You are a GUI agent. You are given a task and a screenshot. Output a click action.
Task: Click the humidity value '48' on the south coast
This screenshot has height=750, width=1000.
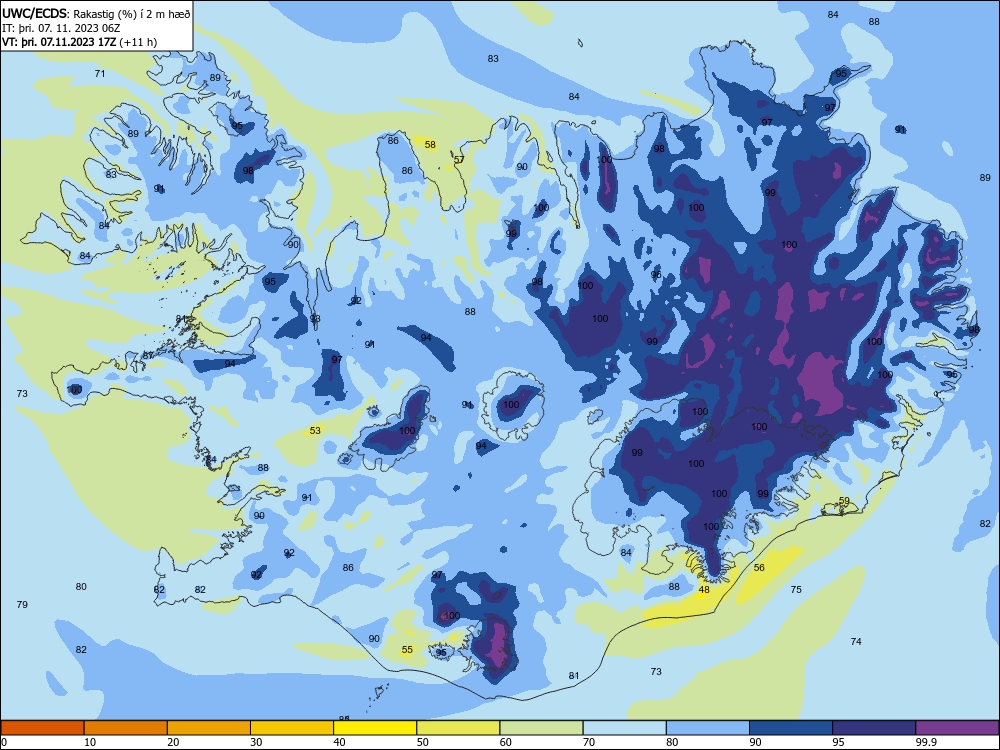(x=704, y=590)
